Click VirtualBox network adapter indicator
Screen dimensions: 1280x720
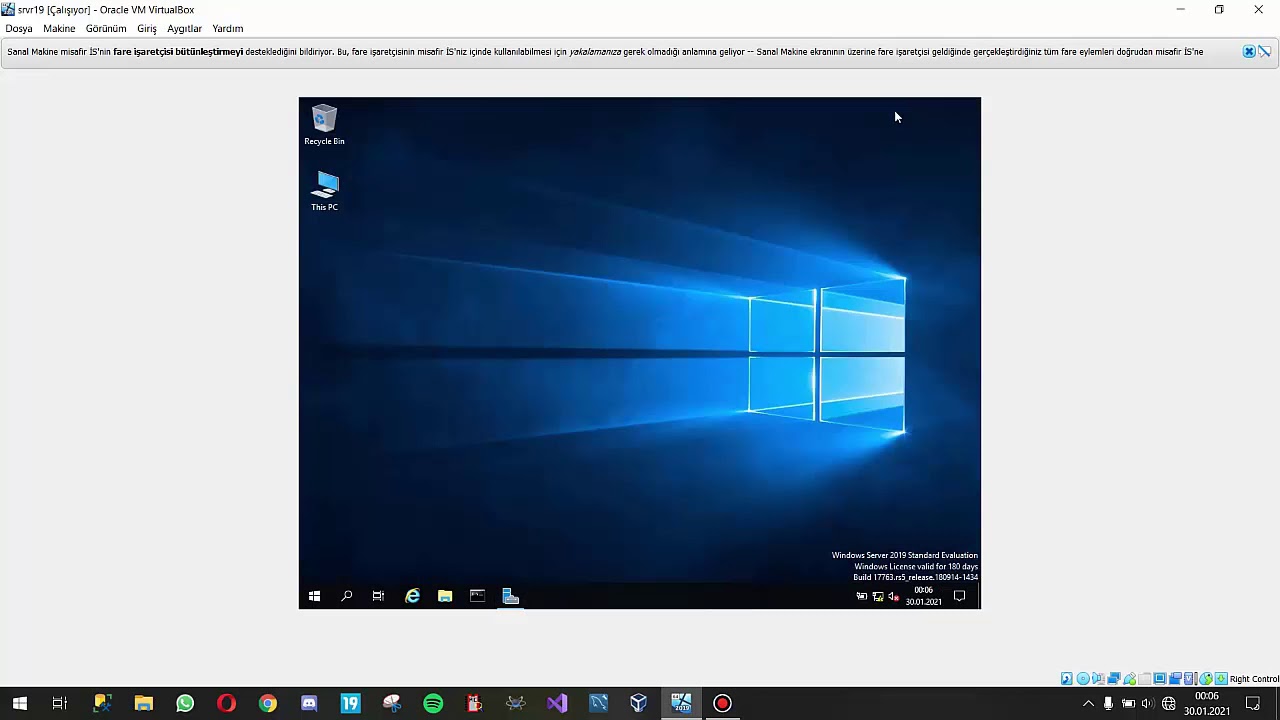pyautogui.click(x=1113, y=679)
